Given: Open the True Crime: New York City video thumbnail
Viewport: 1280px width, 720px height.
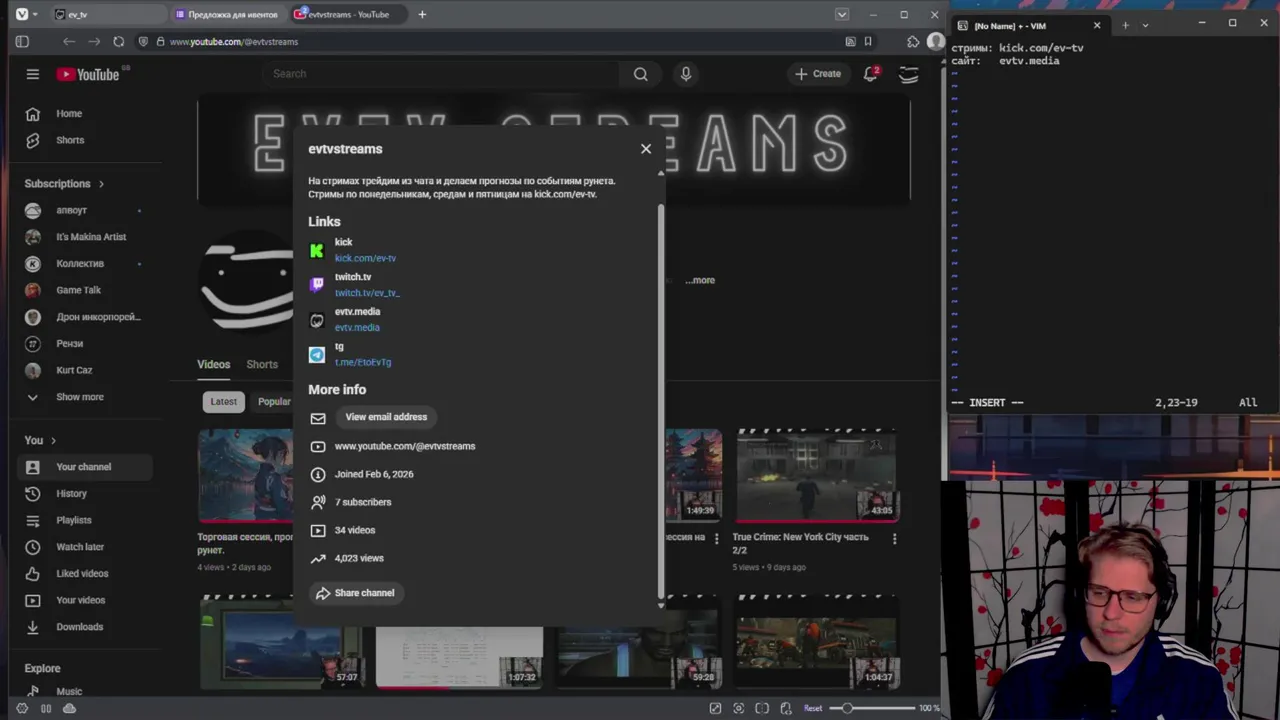Looking at the screenshot, I should click(817, 475).
